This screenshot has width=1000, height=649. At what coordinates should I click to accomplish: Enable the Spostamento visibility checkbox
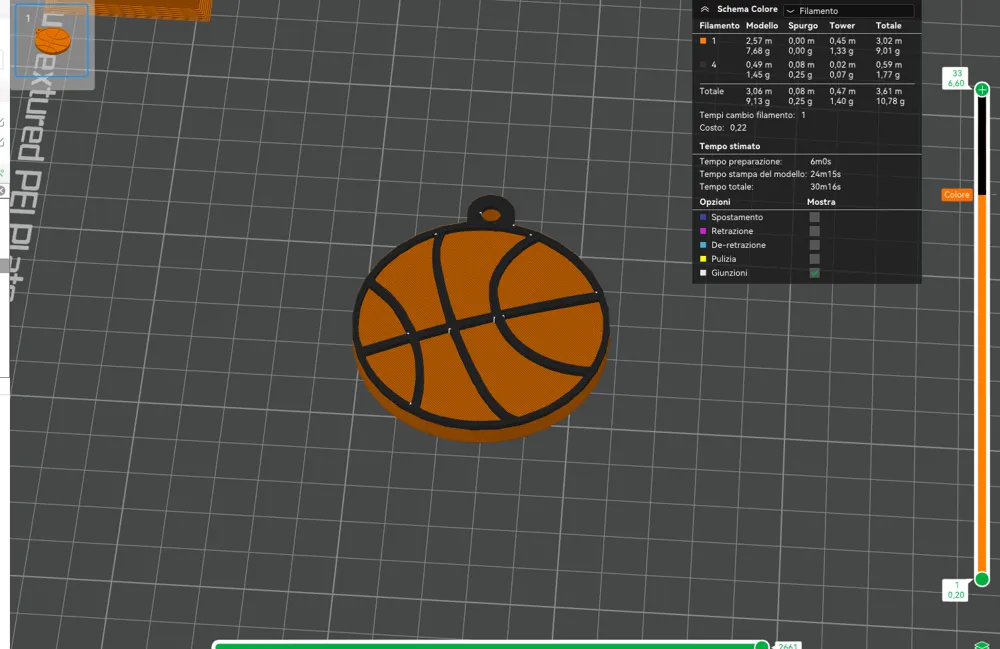(x=814, y=217)
